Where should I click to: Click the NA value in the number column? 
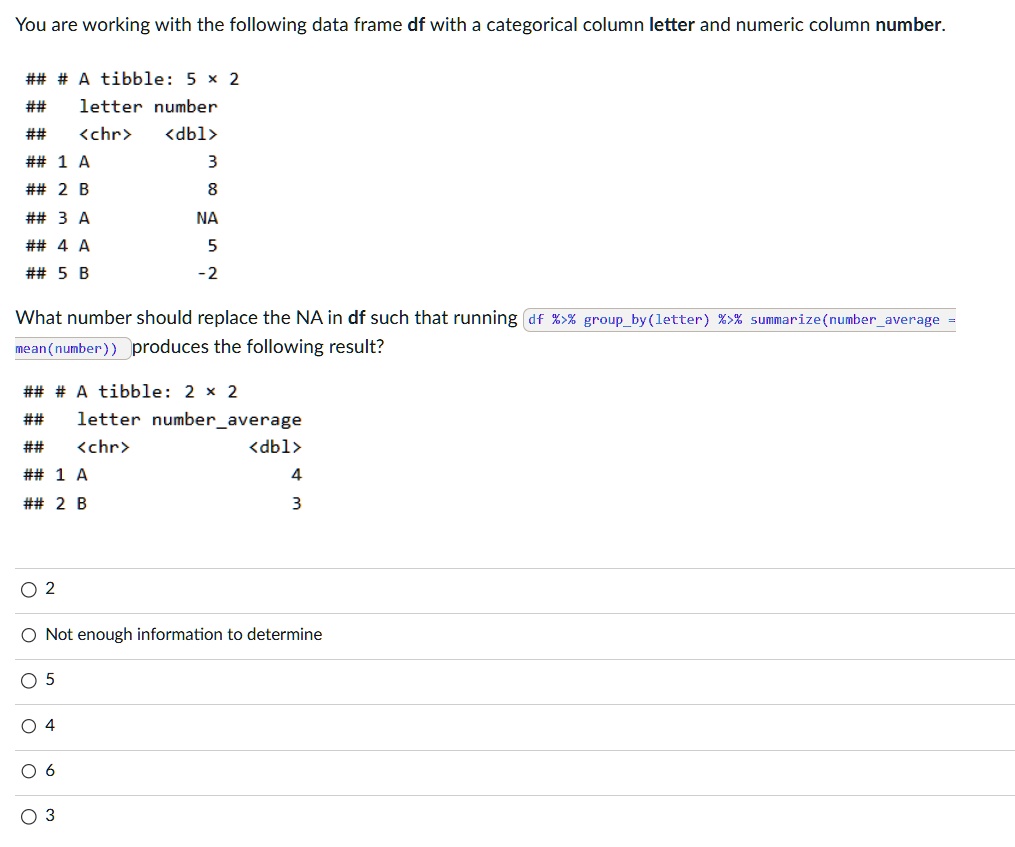207,218
